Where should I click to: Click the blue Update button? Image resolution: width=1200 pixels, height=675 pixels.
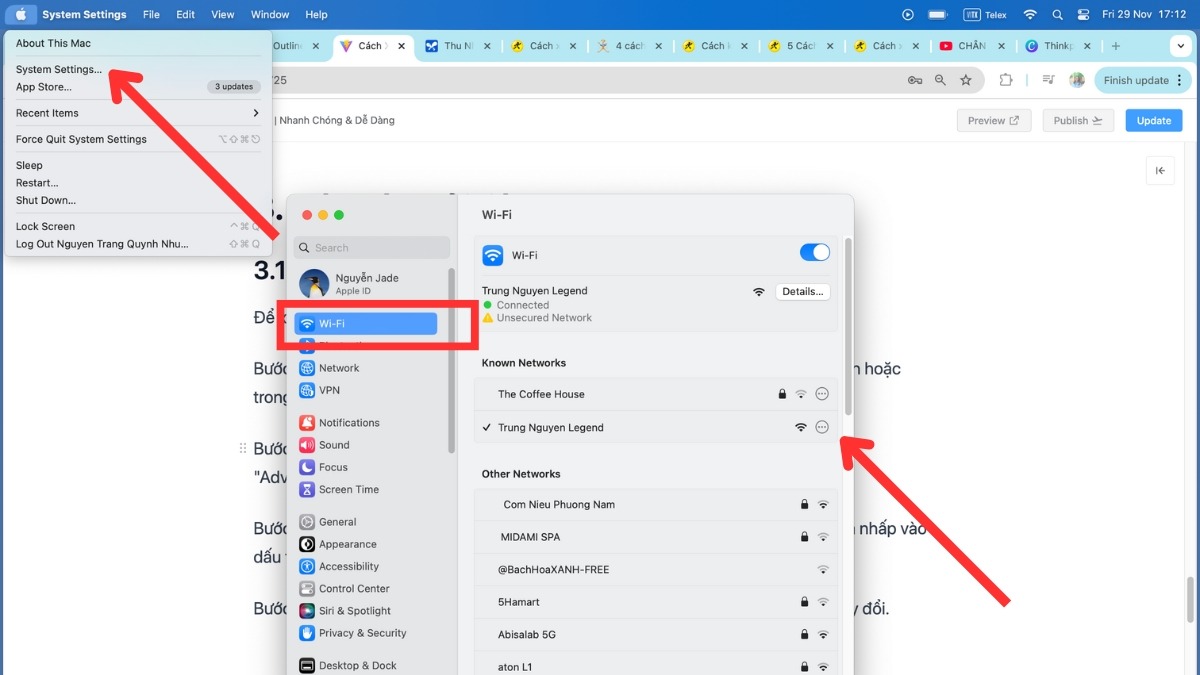tap(1153, 120)
